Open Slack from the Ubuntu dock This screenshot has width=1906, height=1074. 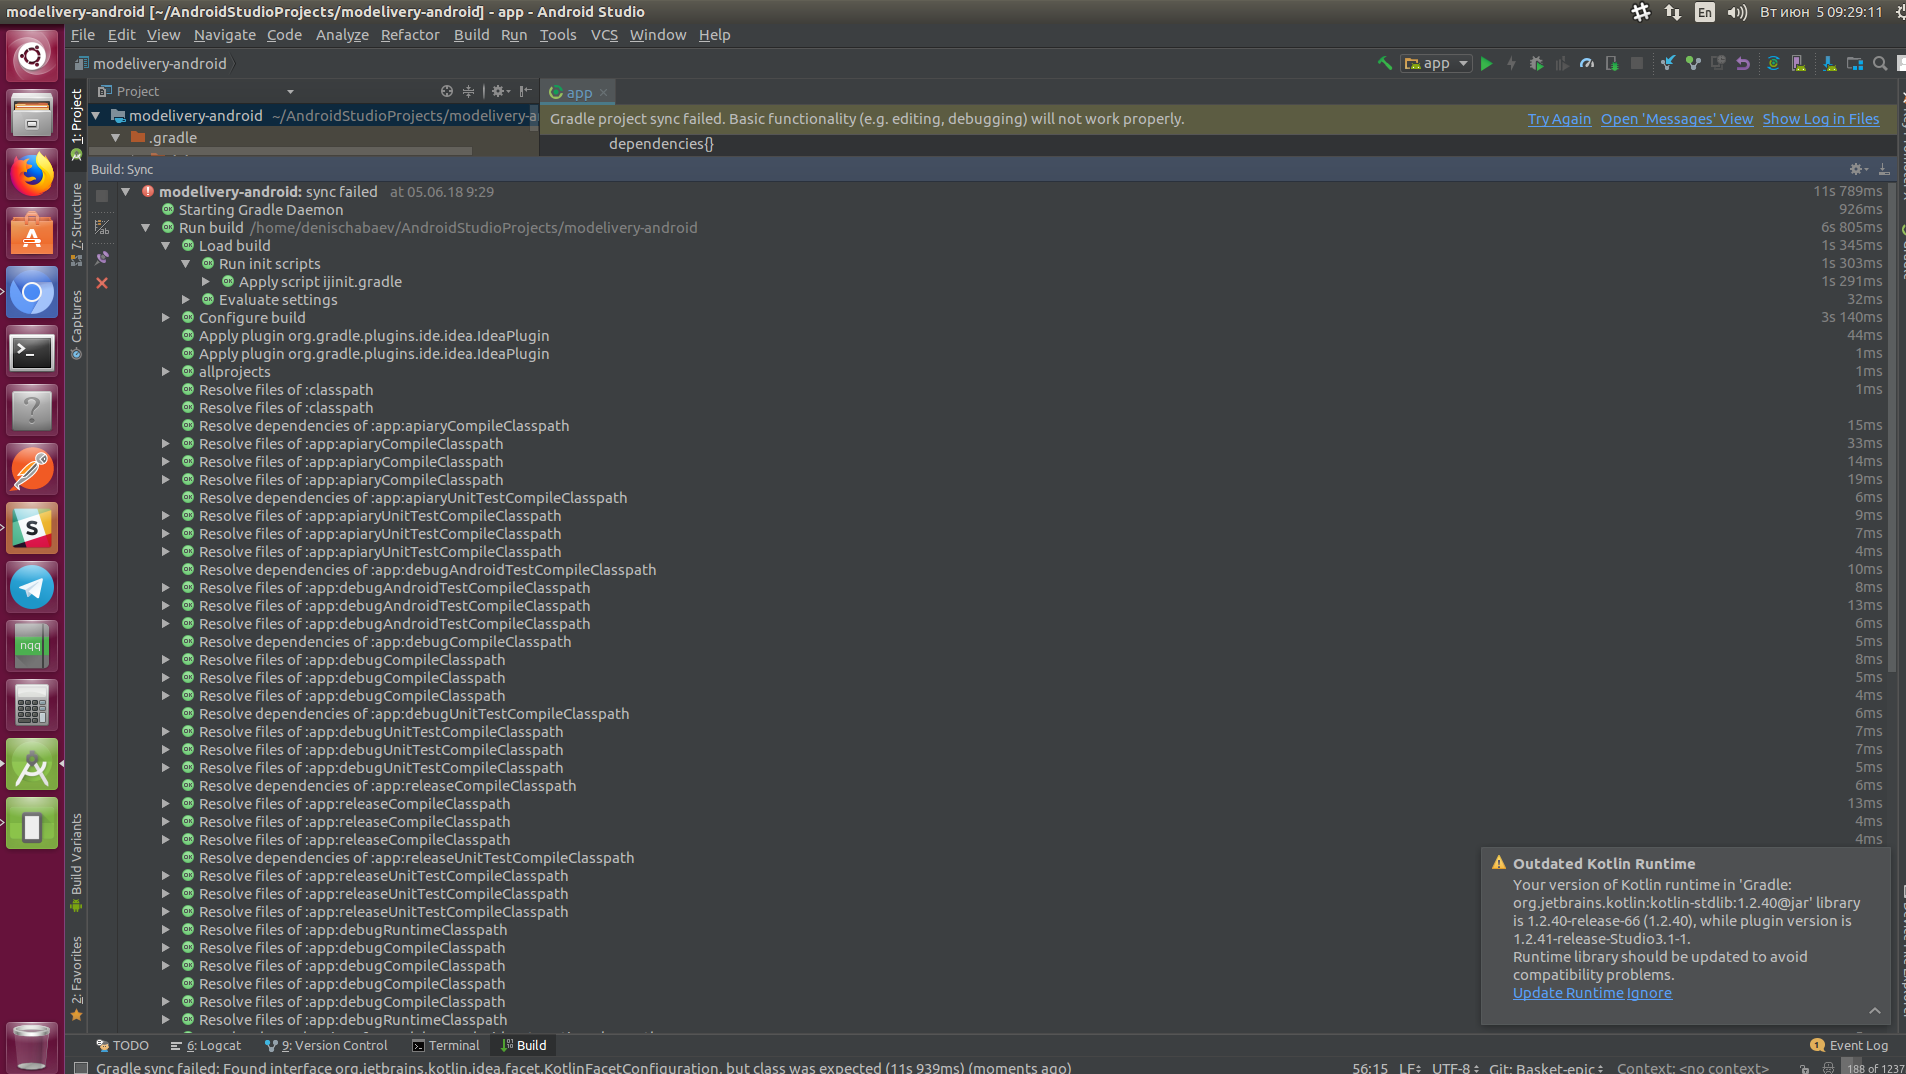32,528
